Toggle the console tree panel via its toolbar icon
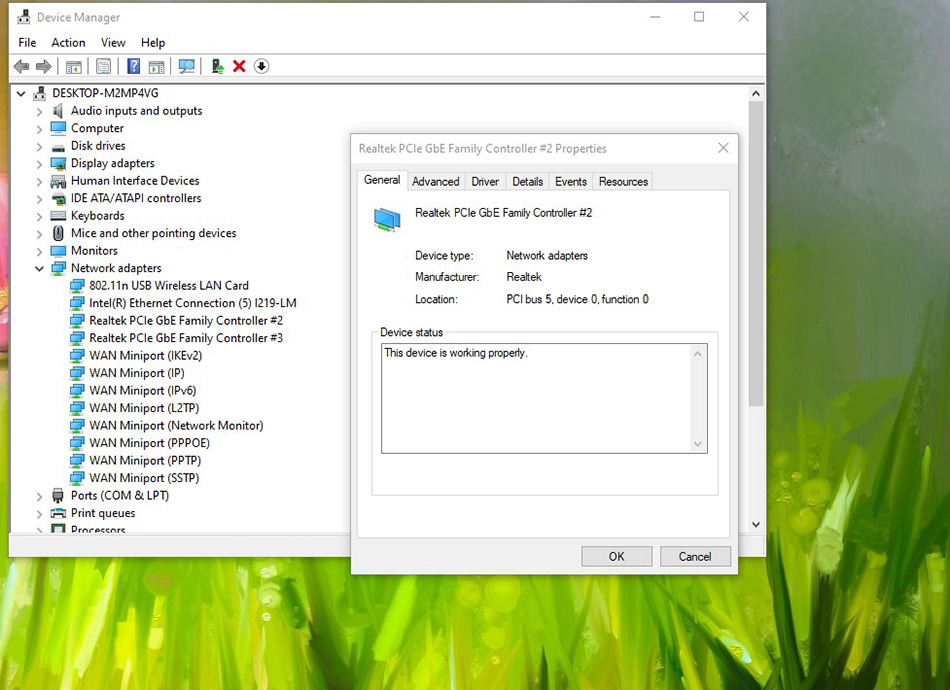 click(x=74, y=66)
